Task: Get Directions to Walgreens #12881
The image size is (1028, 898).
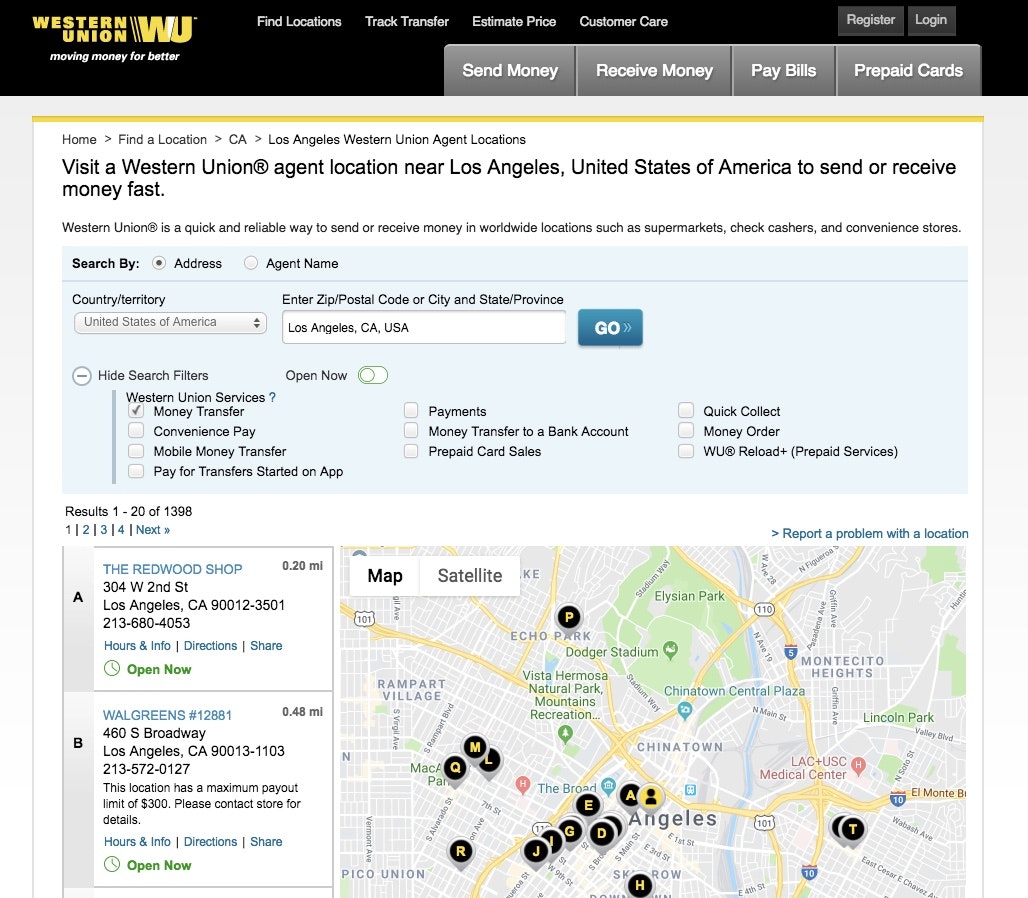Action: tap(210, 841)
